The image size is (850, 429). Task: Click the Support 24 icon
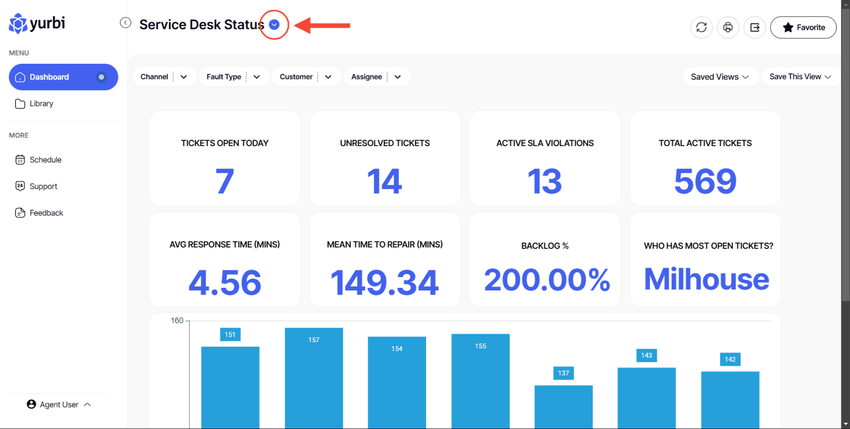20,186
